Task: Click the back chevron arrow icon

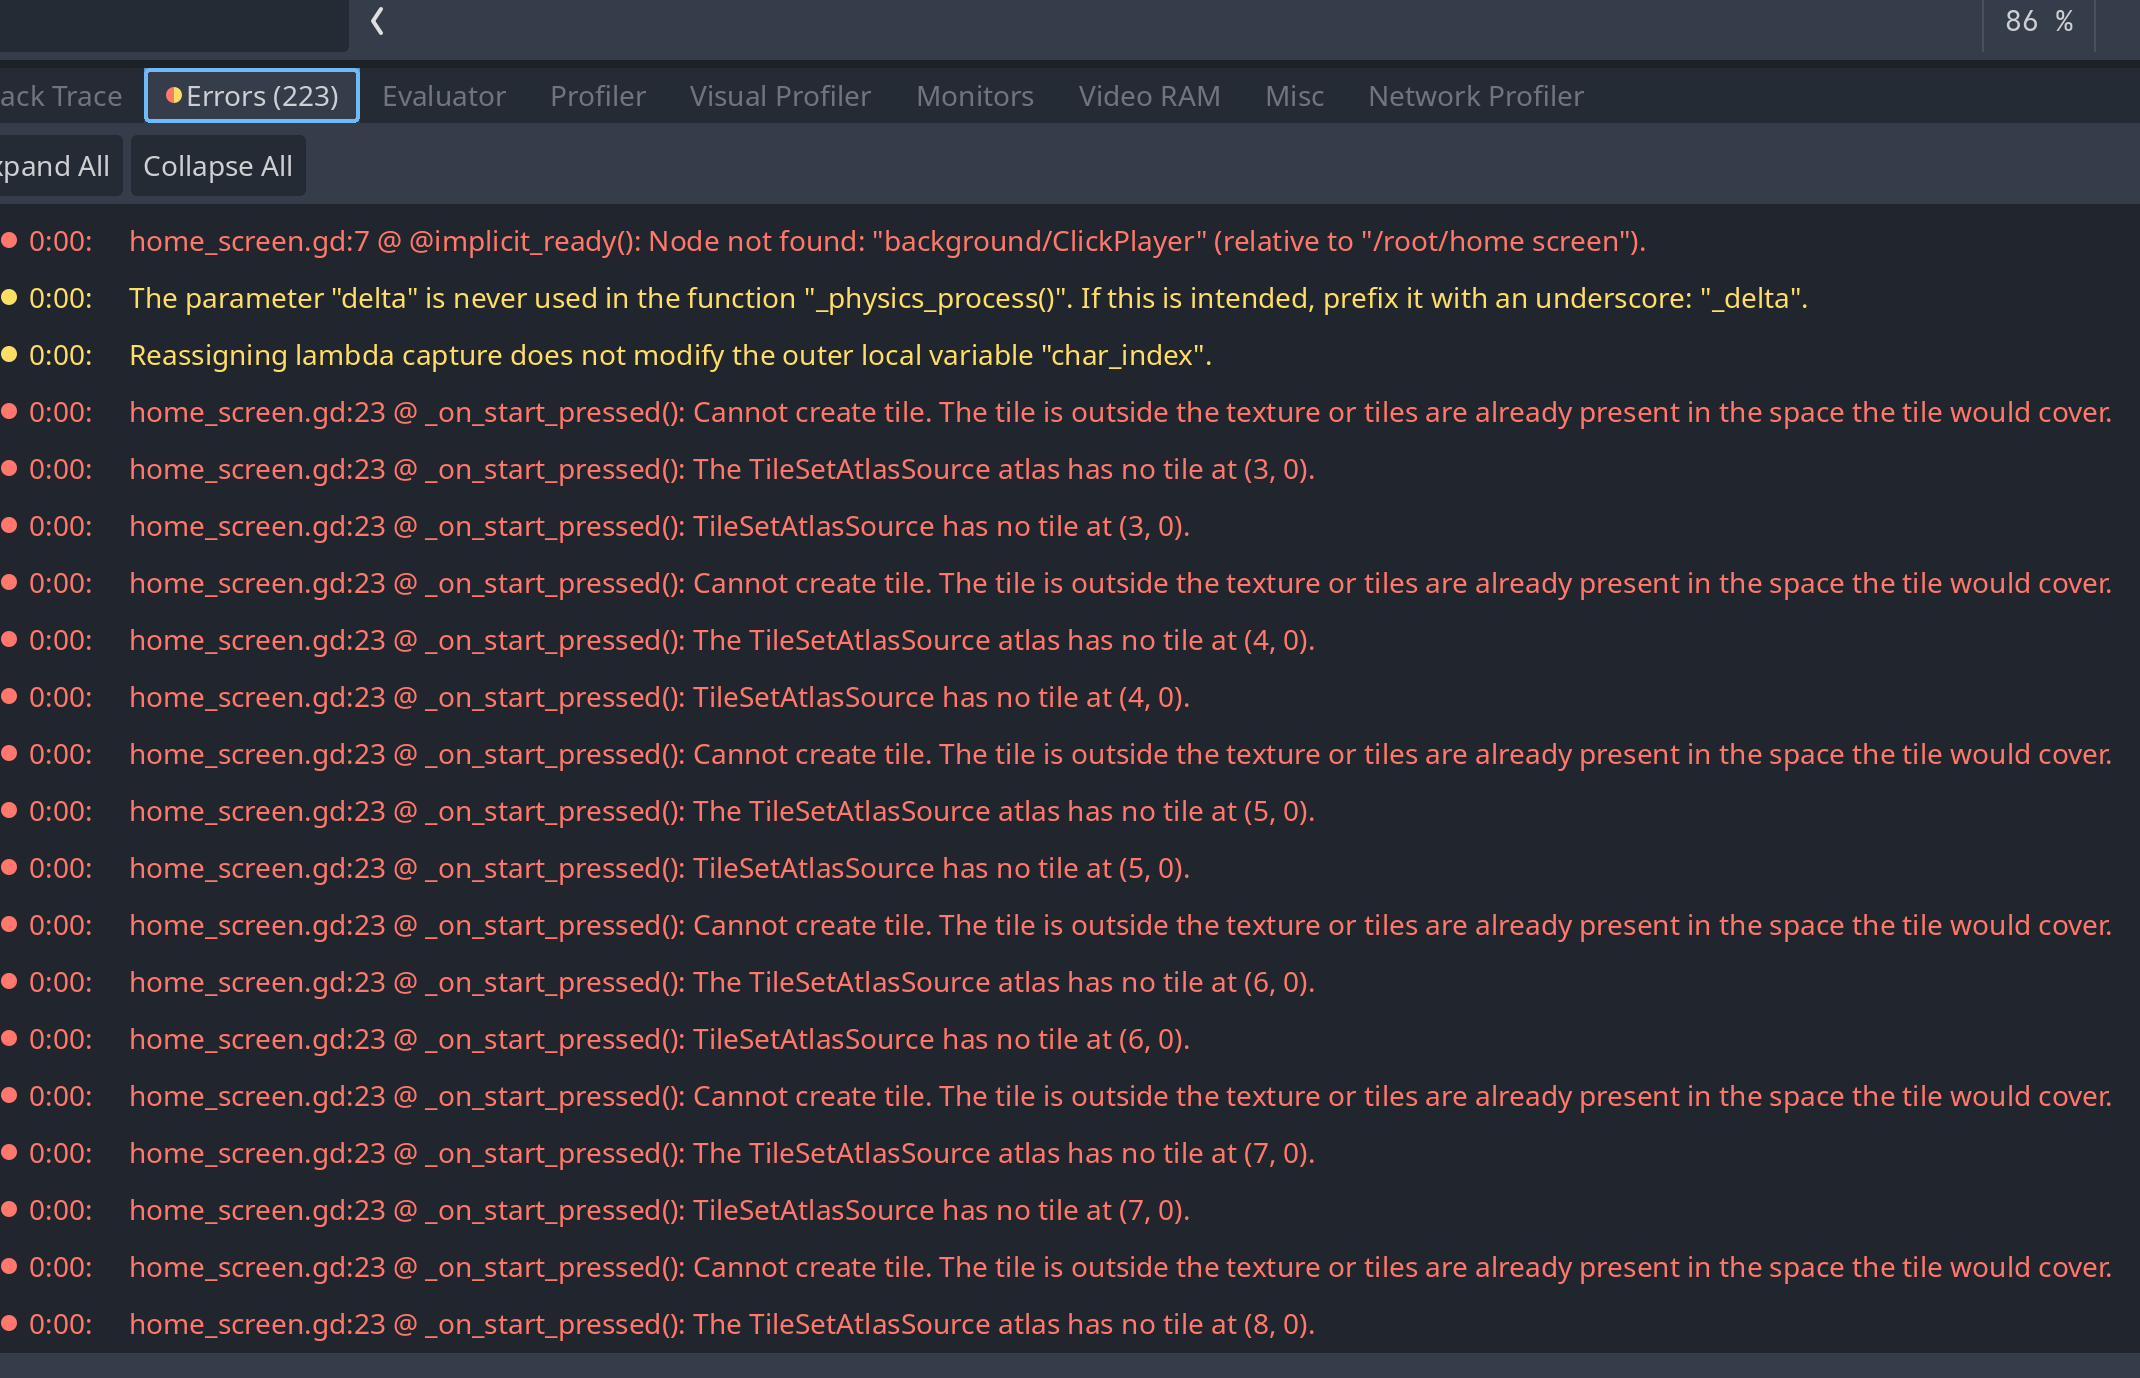Action: [x=377, y=21]
